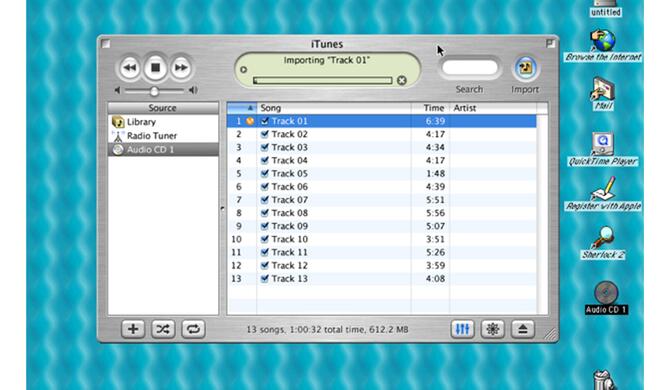Click the max-volume speaker icon
The image size is (660, 390).
[193, 90]
